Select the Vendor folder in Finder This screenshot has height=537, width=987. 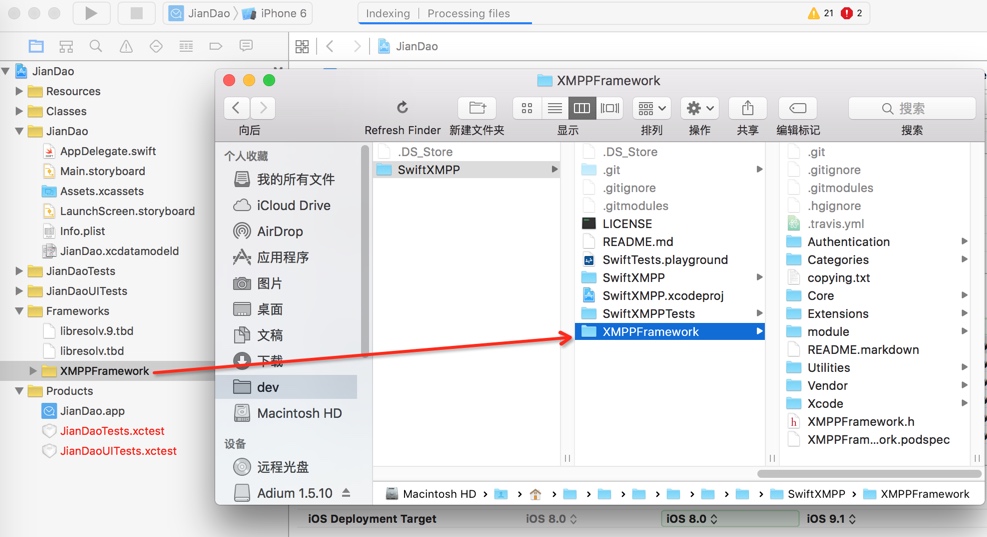pyautogui.click(x=827, y=386)
